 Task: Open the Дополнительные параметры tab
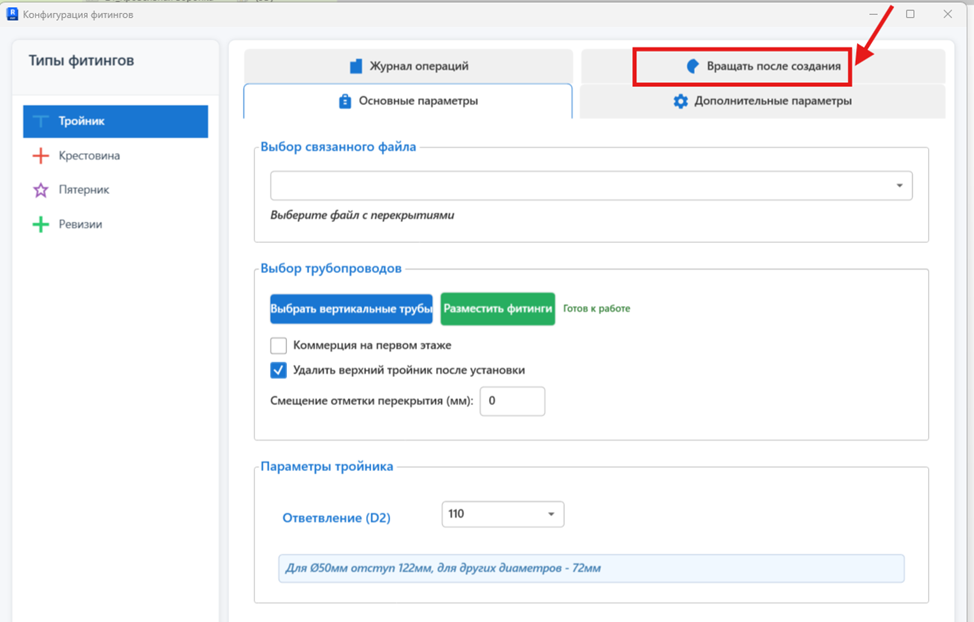763,101
